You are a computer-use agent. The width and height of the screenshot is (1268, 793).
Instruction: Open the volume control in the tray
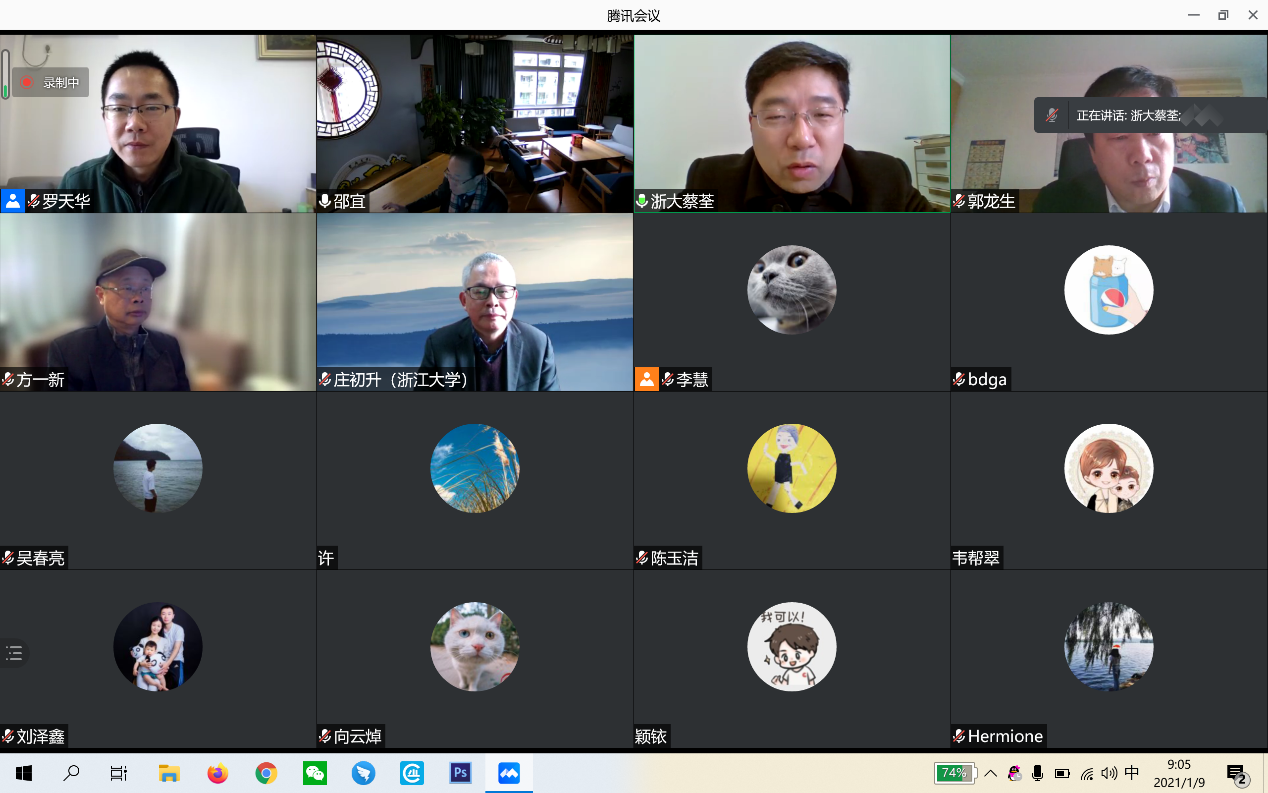(1109, 773)
